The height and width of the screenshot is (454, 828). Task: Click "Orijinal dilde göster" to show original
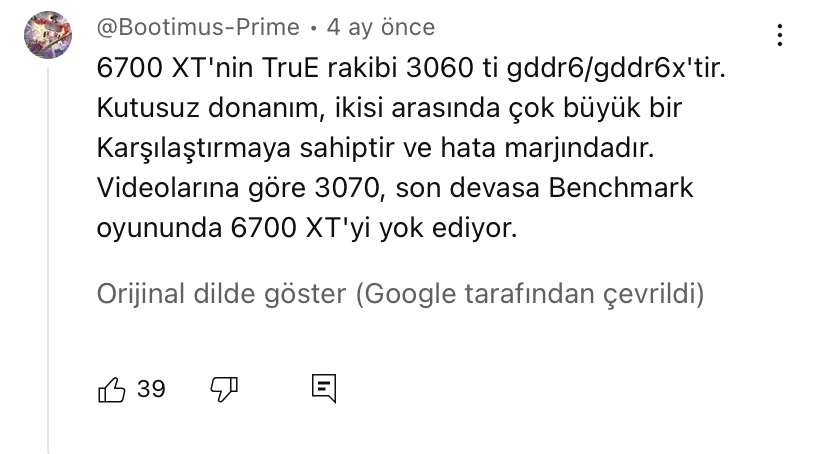tap(221, 294)
